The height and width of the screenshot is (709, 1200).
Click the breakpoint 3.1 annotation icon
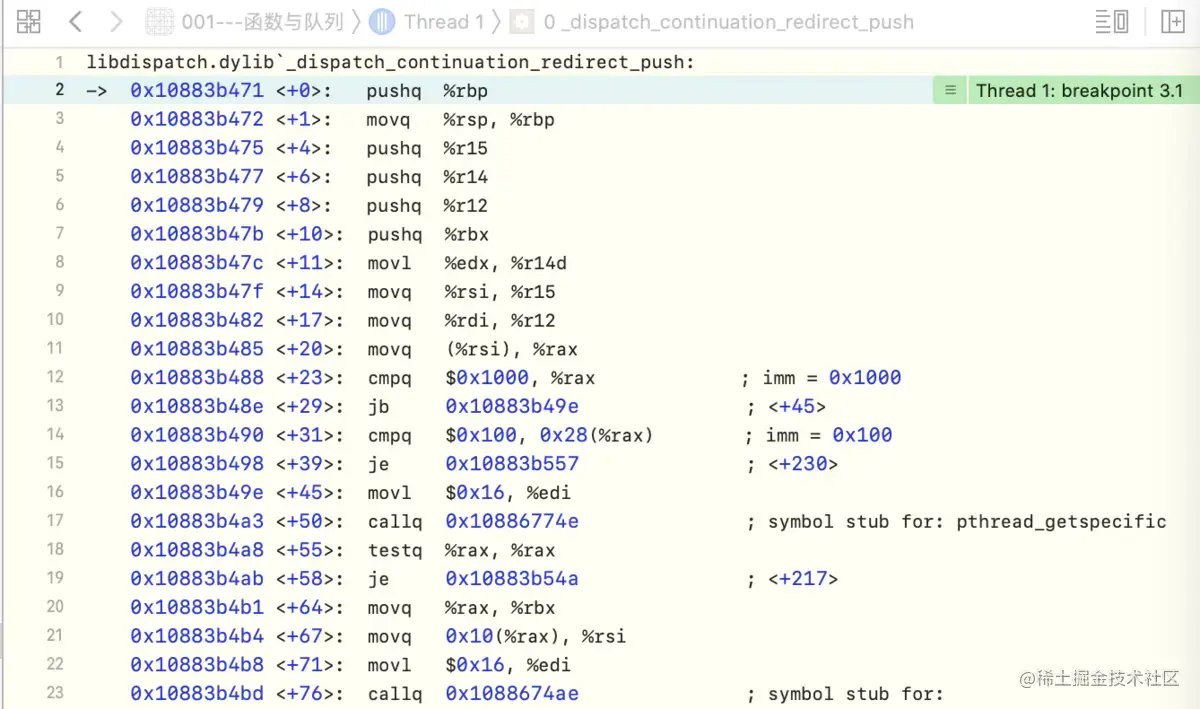coord(950,90)
